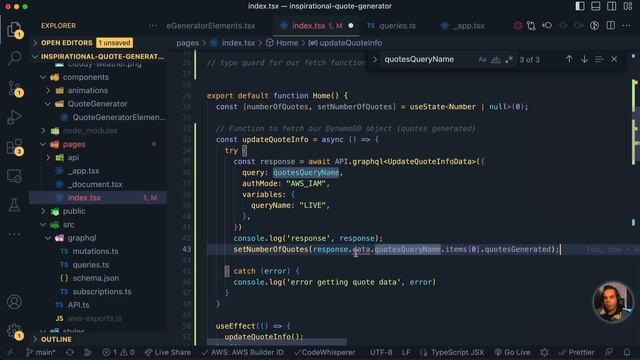Click the main branch in status bar
Viewport: 640px width, 360px height.
click(41, 352)
